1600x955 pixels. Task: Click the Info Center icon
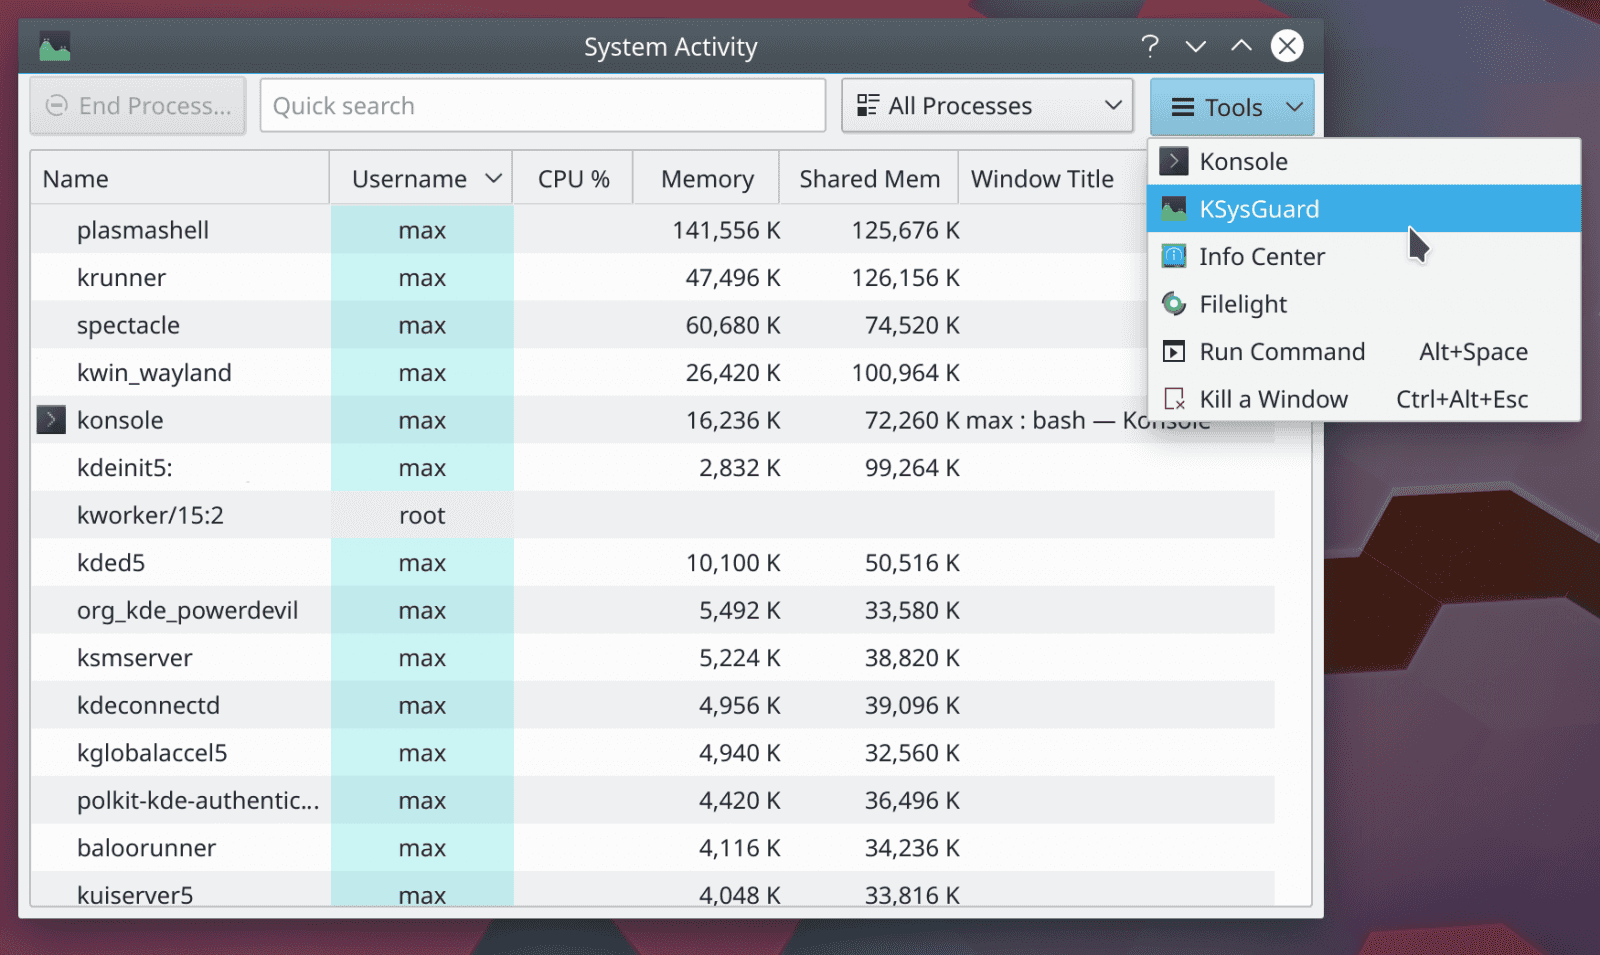click(1172, 256)
